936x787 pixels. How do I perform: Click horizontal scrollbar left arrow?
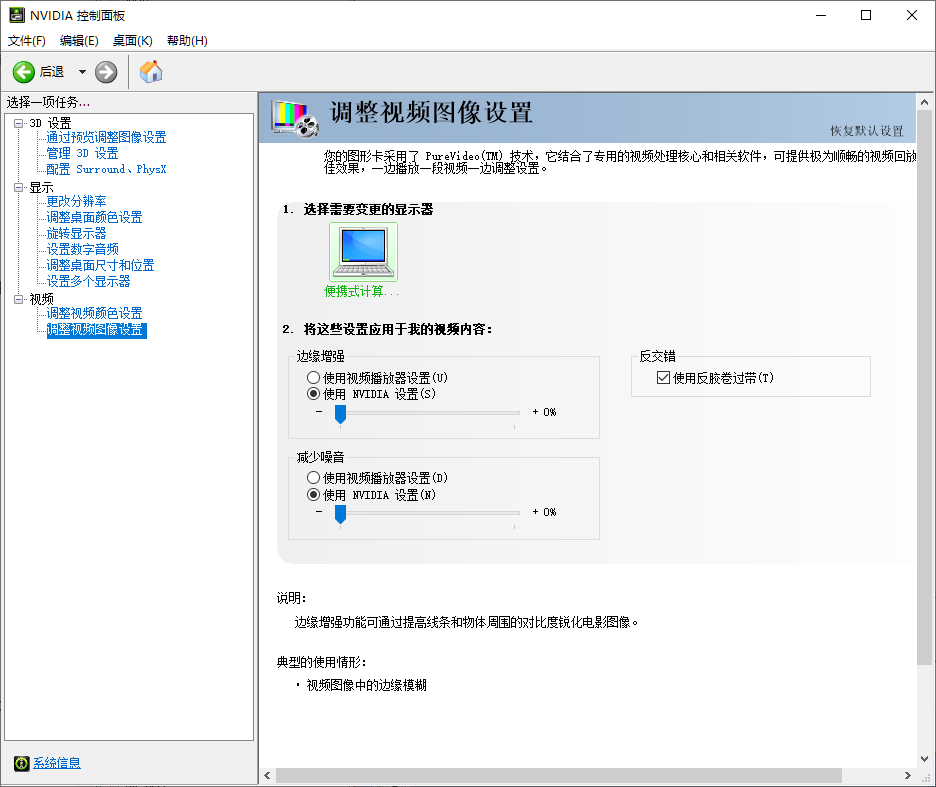[267, 776]
